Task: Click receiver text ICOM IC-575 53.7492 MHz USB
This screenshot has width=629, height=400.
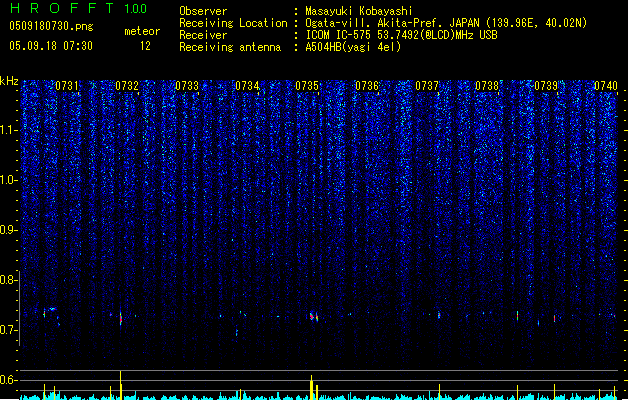Action: (x=402, y=35)
